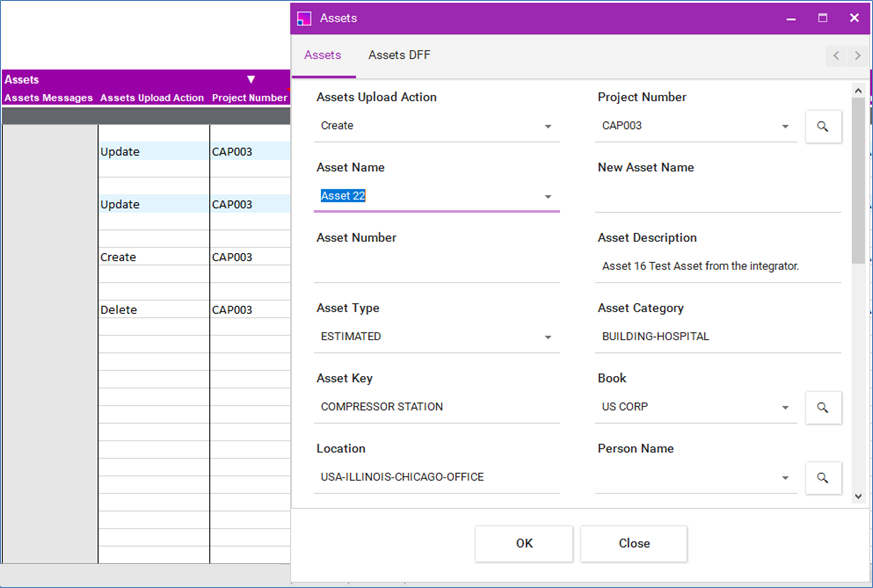Expand the Asset Type dropdown
Image resolution: width=873 pixels, height=588 pixels.
point(548,337)
